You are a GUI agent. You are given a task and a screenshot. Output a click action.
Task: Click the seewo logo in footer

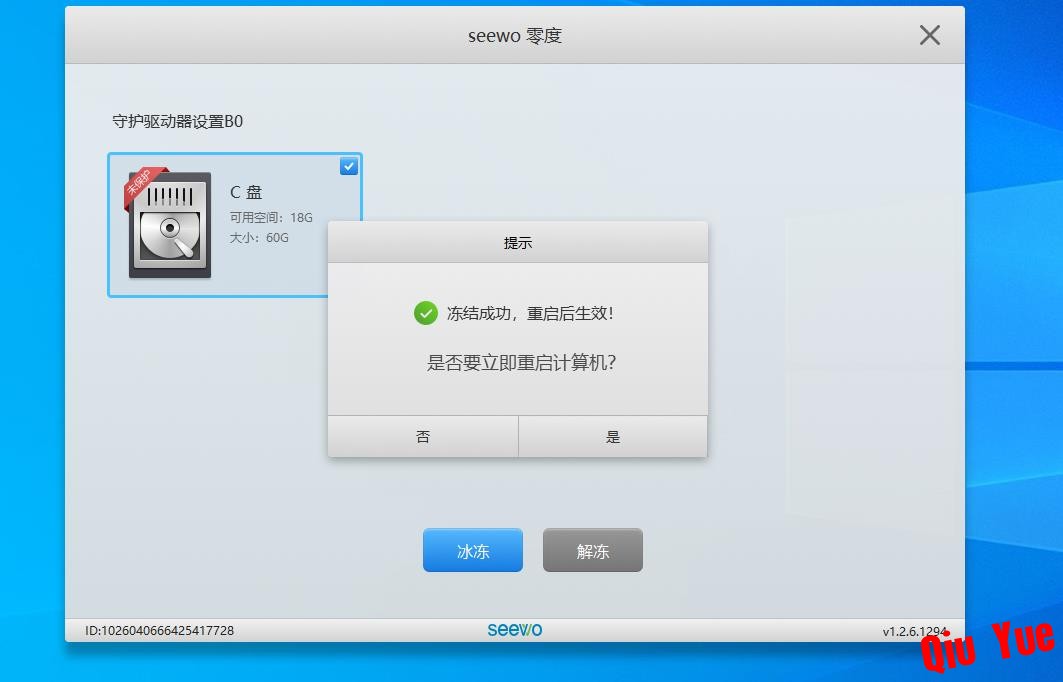(515, 630)
